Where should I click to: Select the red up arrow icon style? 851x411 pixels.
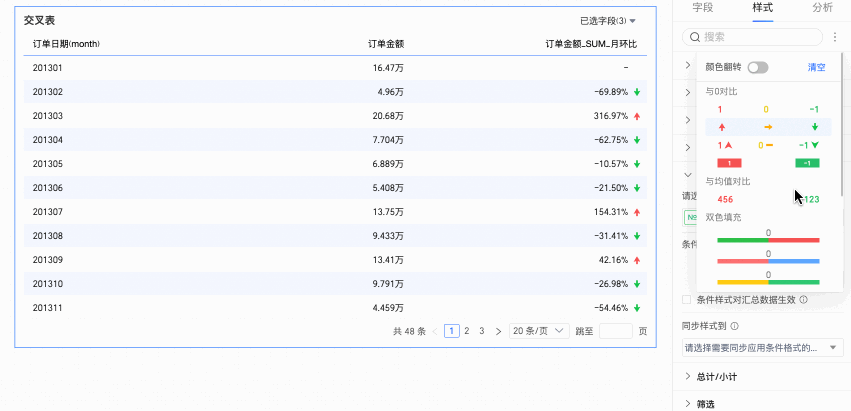click(722, 127)
